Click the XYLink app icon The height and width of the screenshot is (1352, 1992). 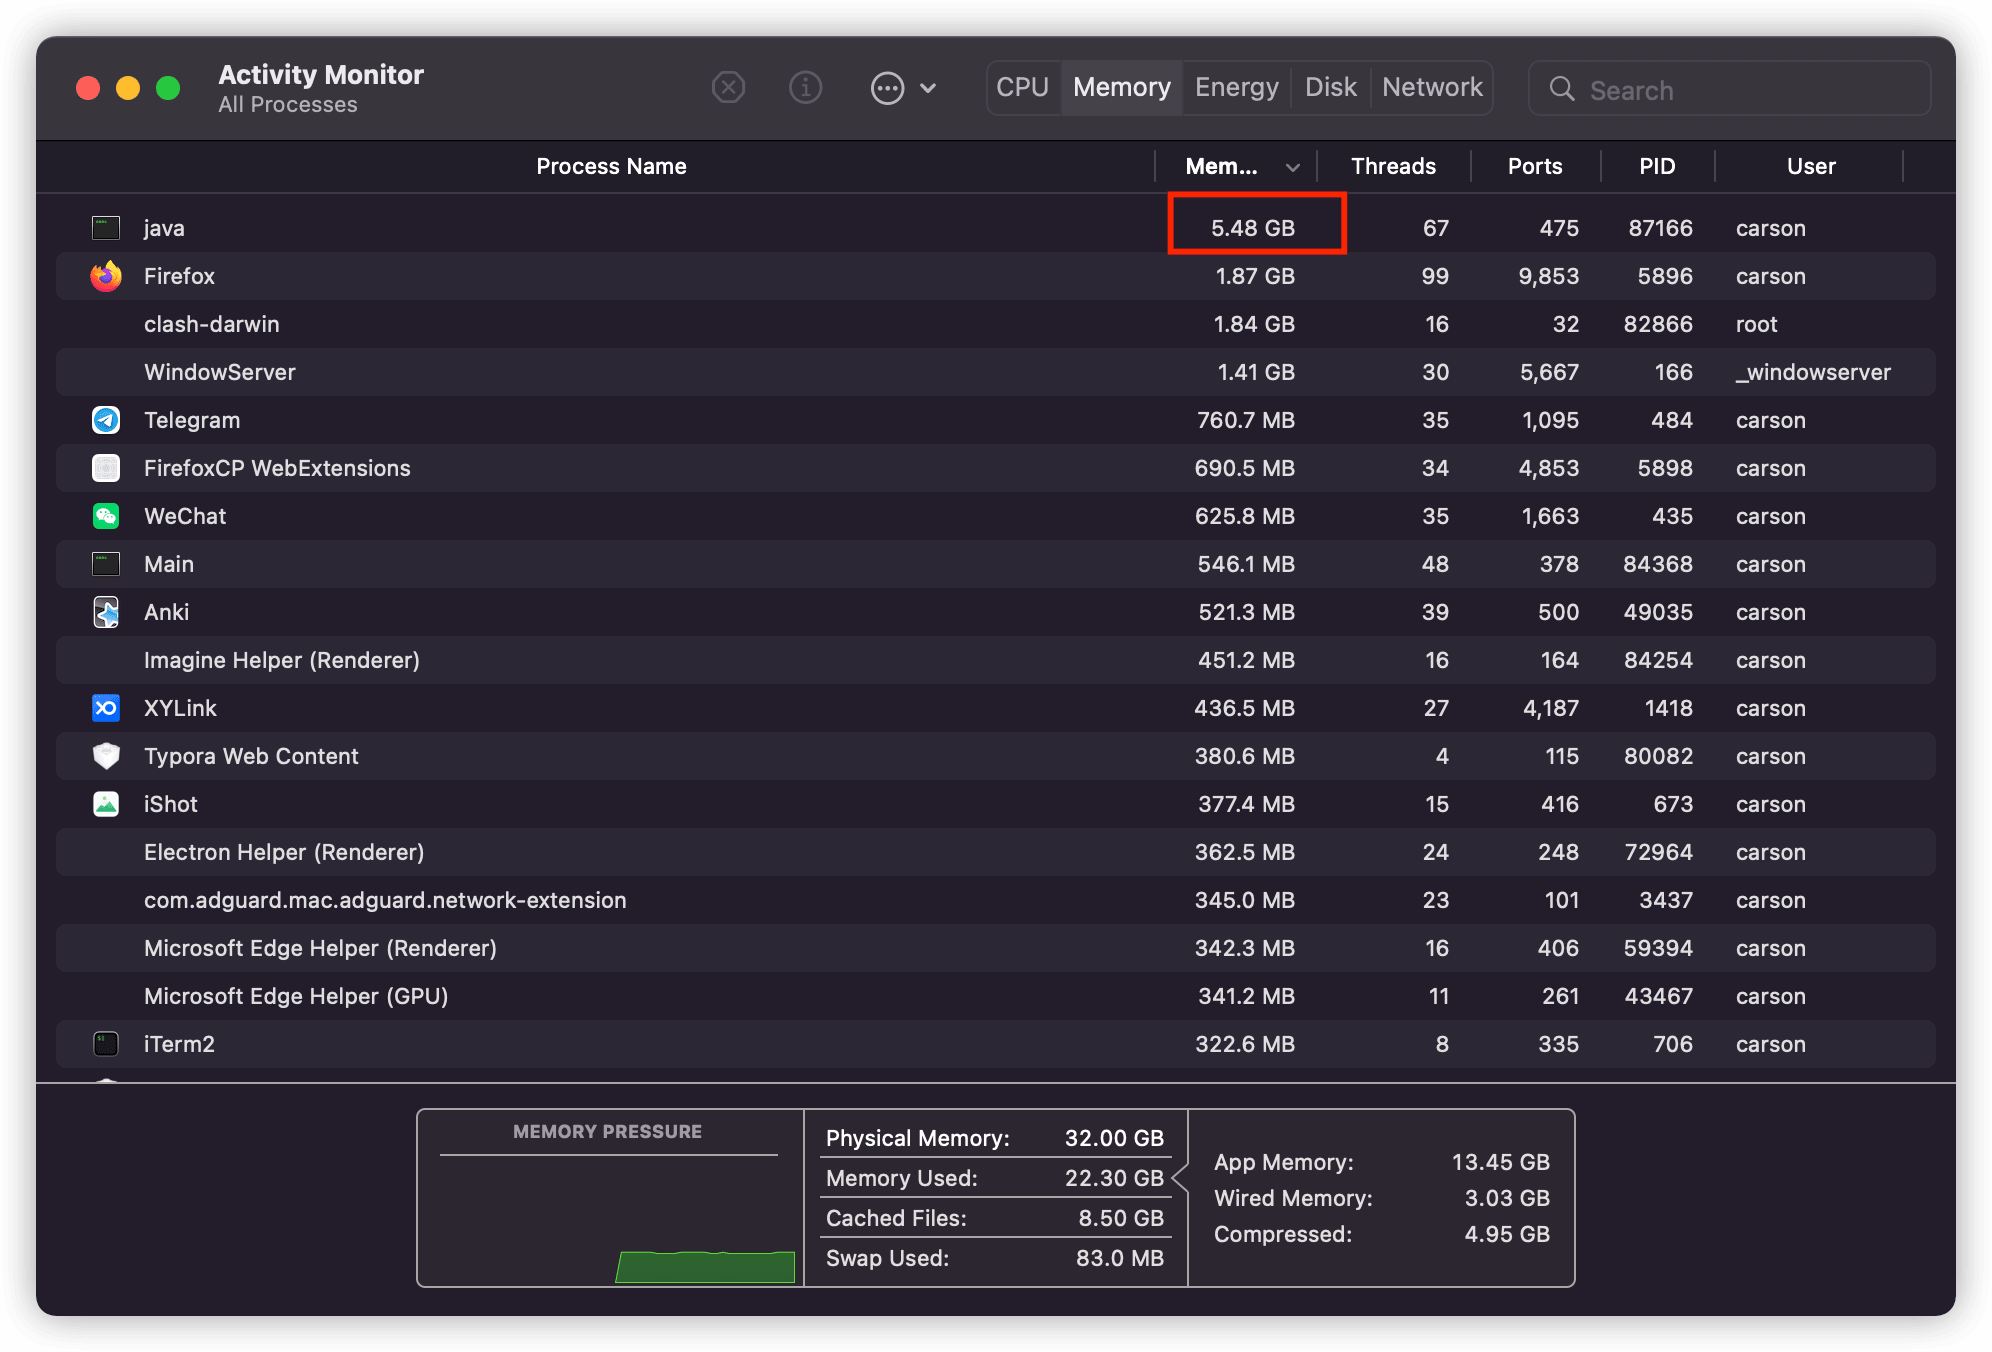(106, 708)
